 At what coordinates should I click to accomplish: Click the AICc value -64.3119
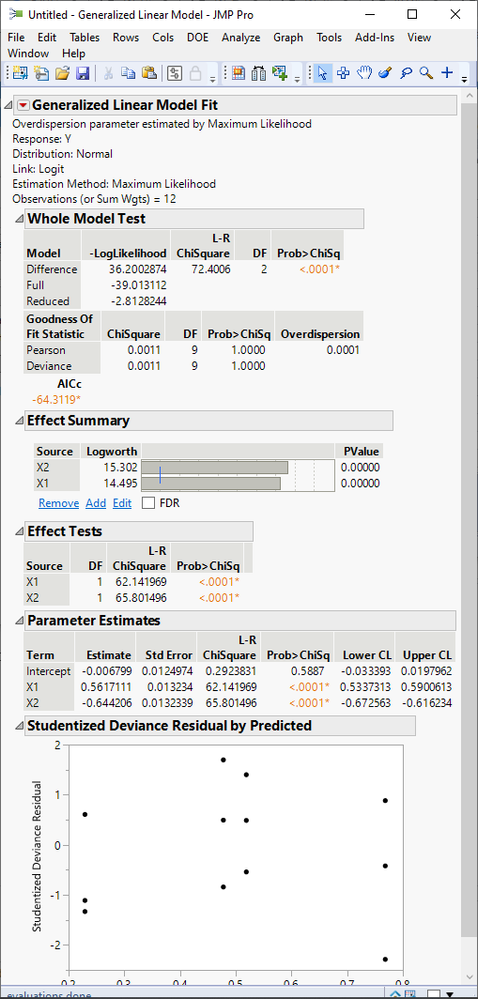point(57,399)
